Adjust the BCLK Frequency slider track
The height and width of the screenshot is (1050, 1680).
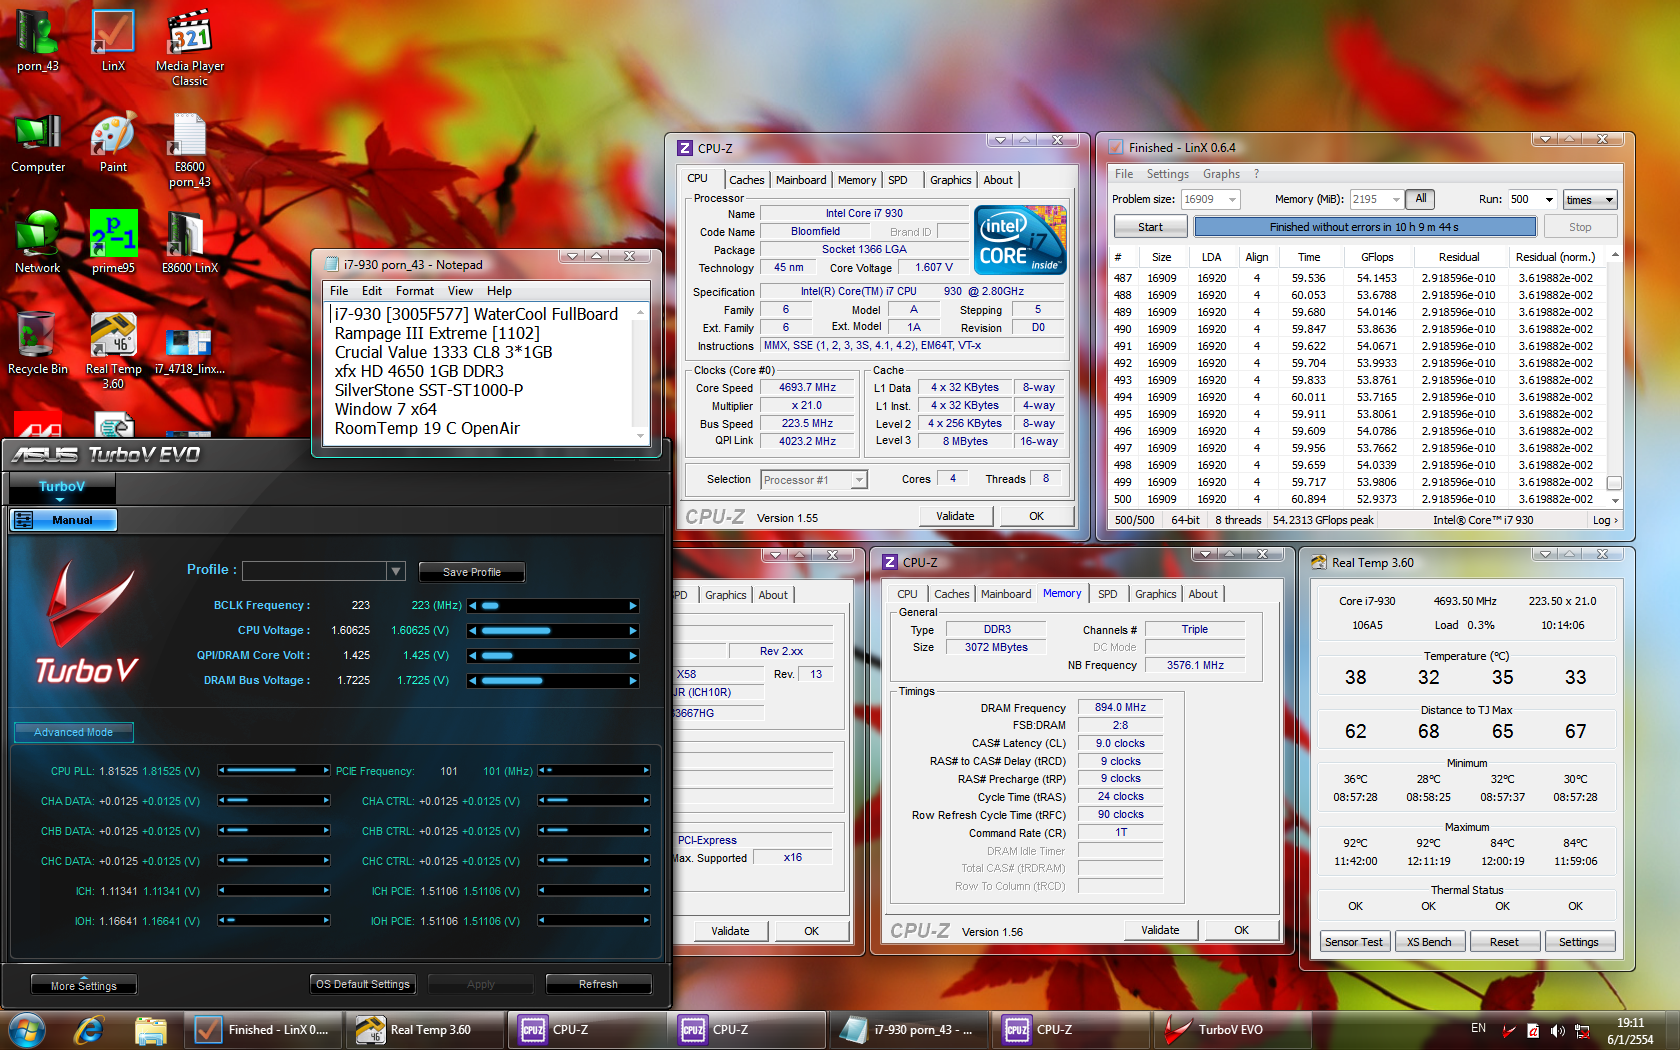coord(552,606)
